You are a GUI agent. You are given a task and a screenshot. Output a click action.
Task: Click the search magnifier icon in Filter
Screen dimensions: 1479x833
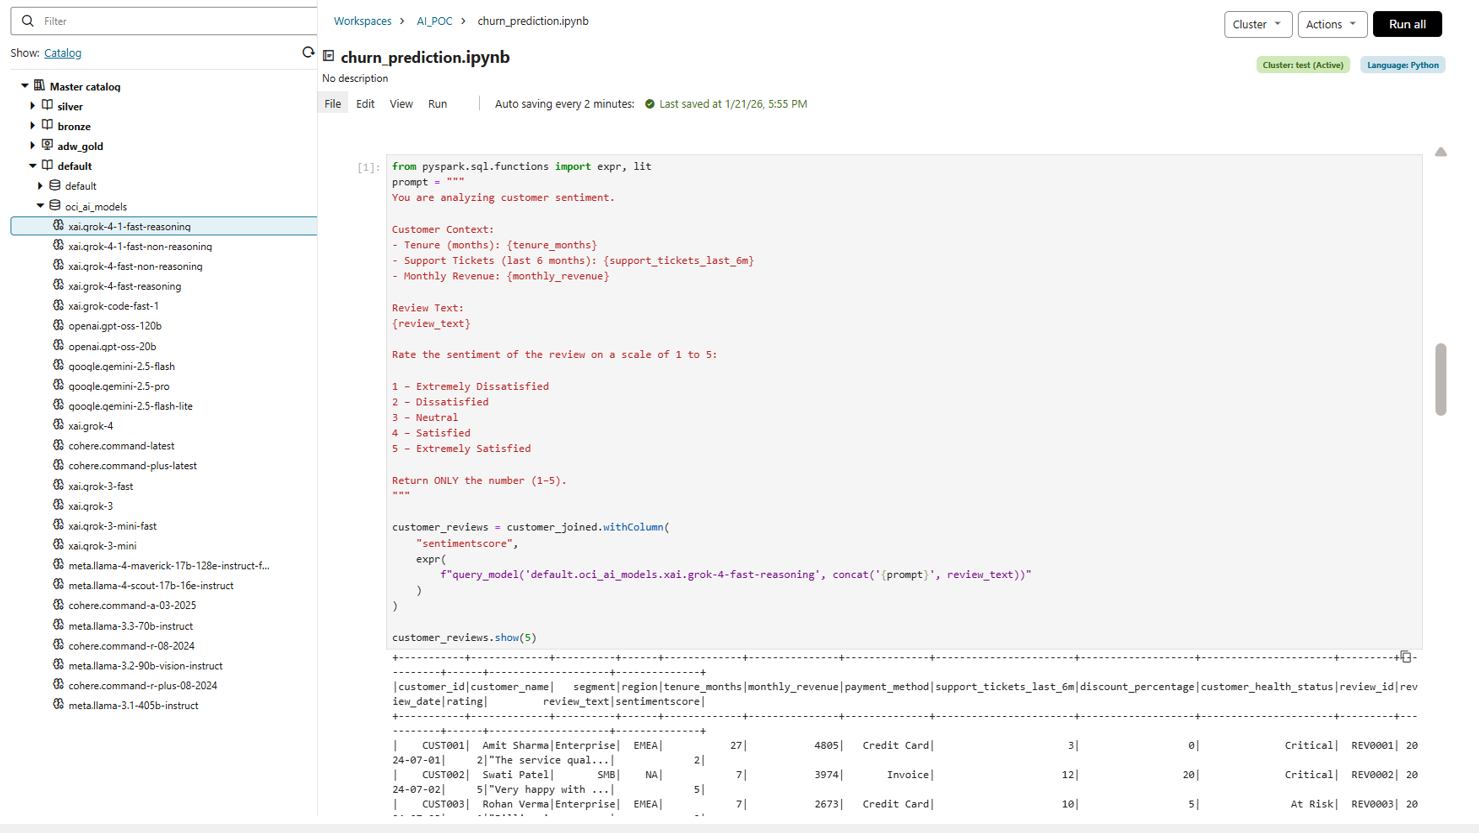[x=27, y=21]
